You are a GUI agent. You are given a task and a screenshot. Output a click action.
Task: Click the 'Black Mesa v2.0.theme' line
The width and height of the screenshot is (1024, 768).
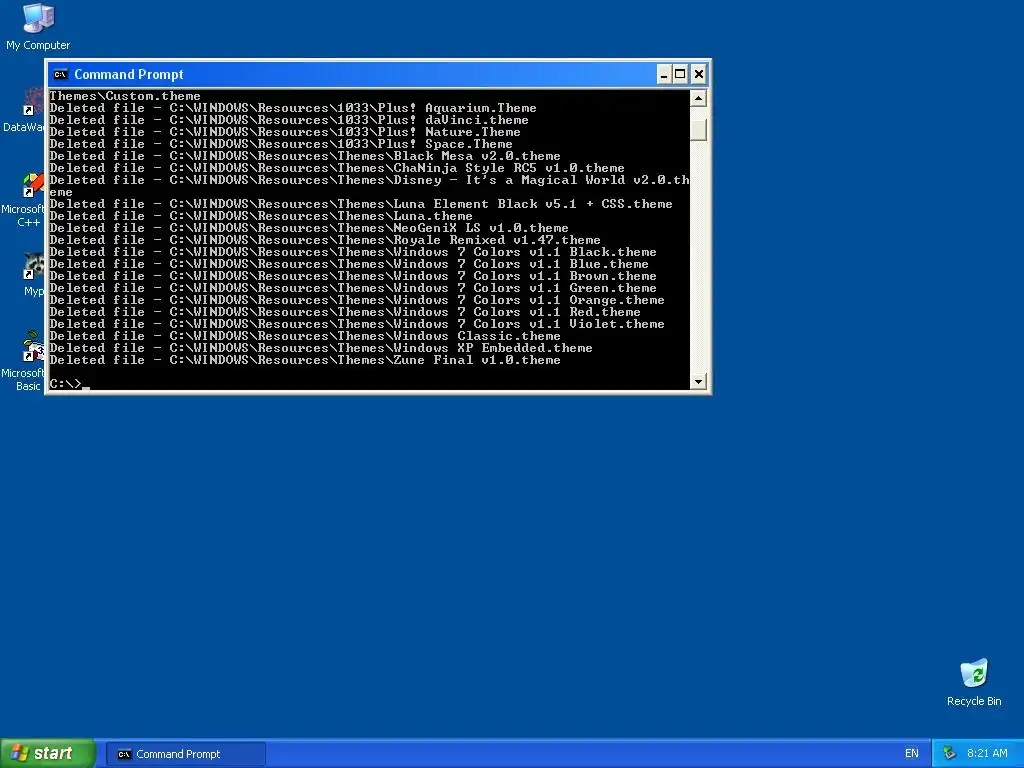(305, 156)
